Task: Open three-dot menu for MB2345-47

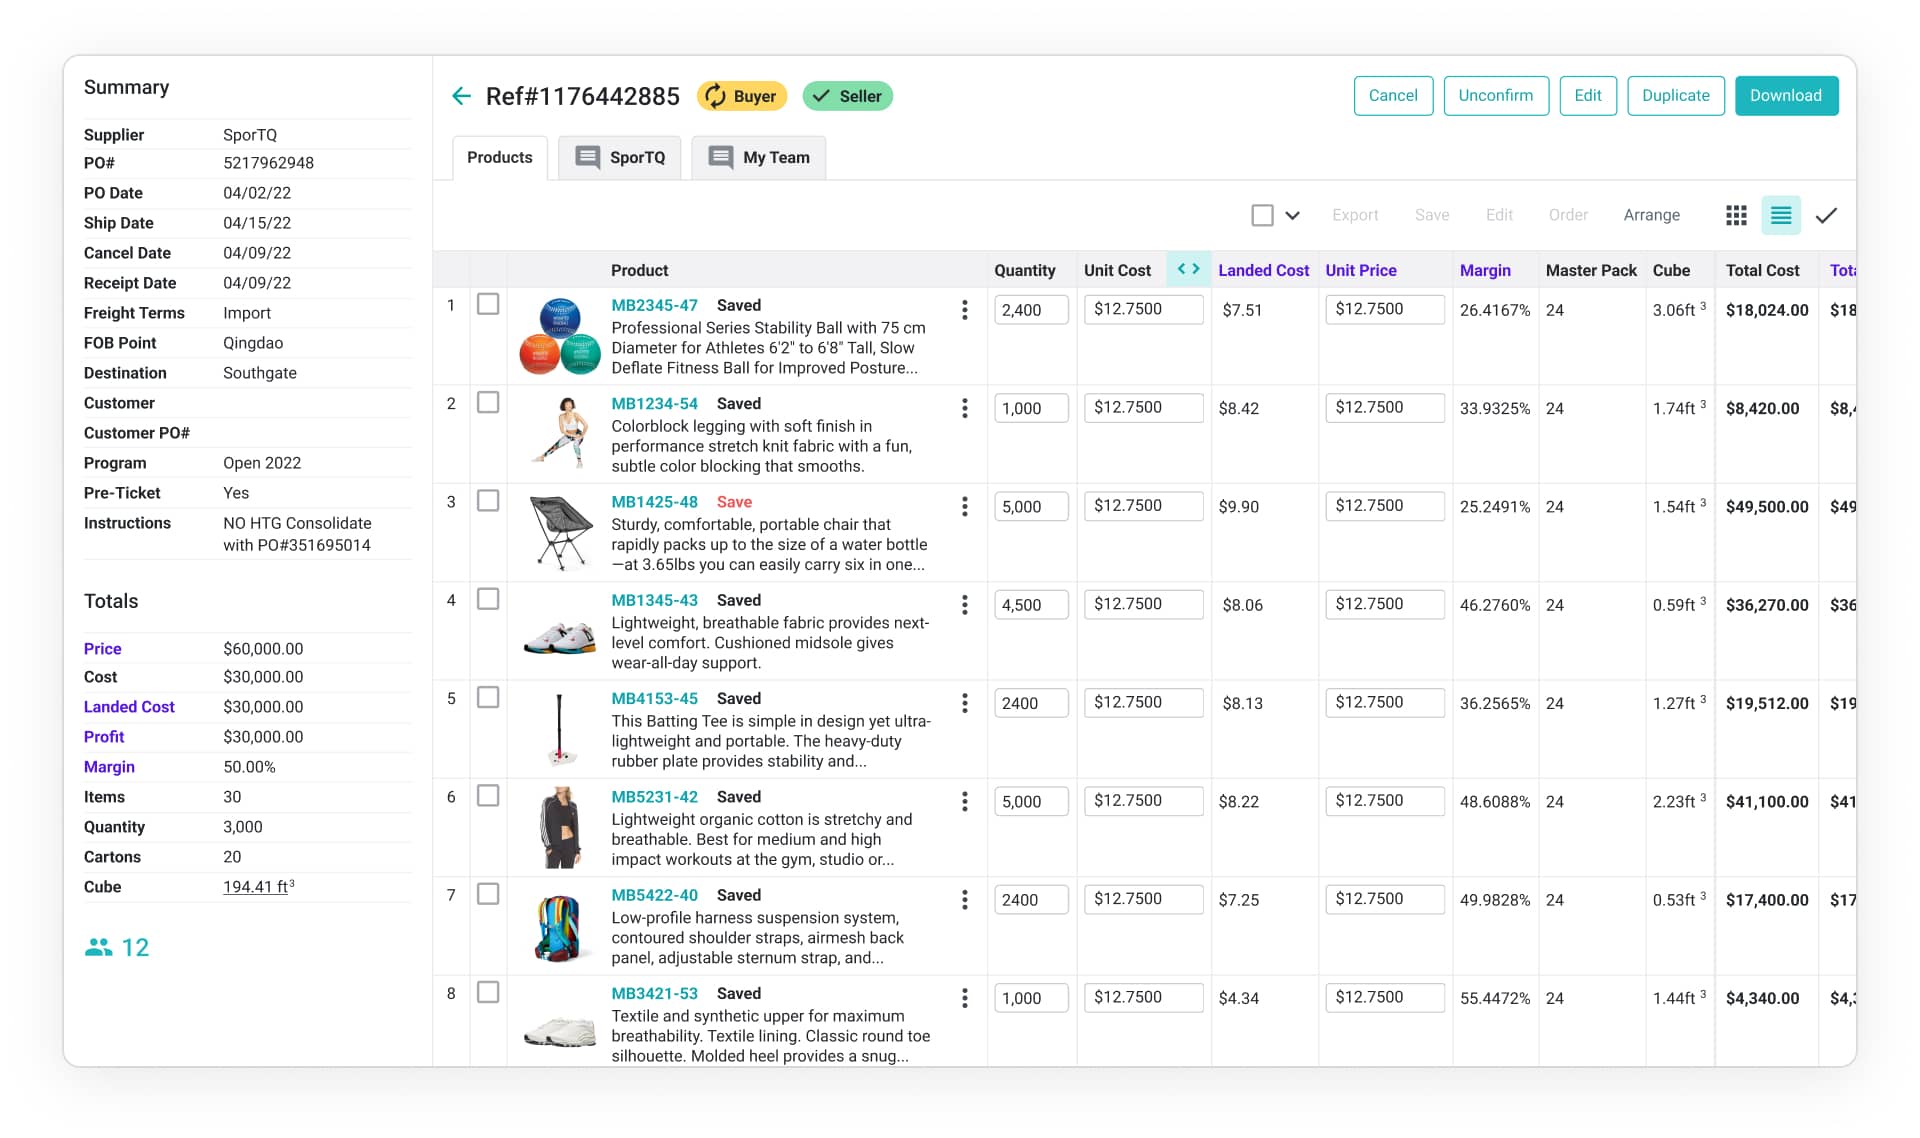Action: (964, 310)
